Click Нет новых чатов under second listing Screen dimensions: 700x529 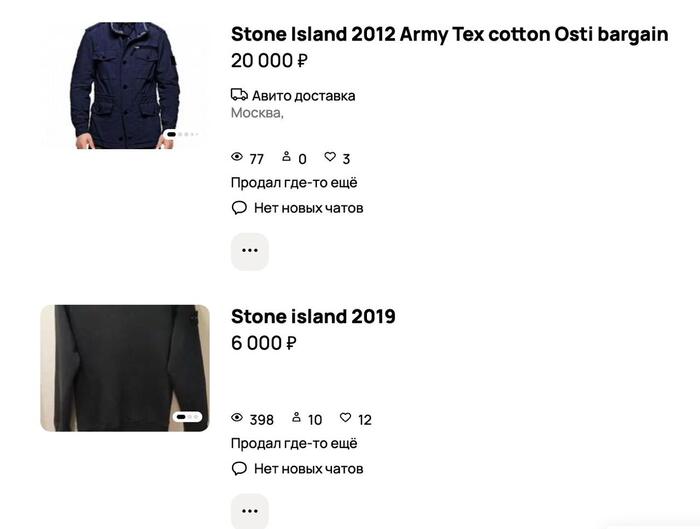pyautogui.click(x=308, y=468)
